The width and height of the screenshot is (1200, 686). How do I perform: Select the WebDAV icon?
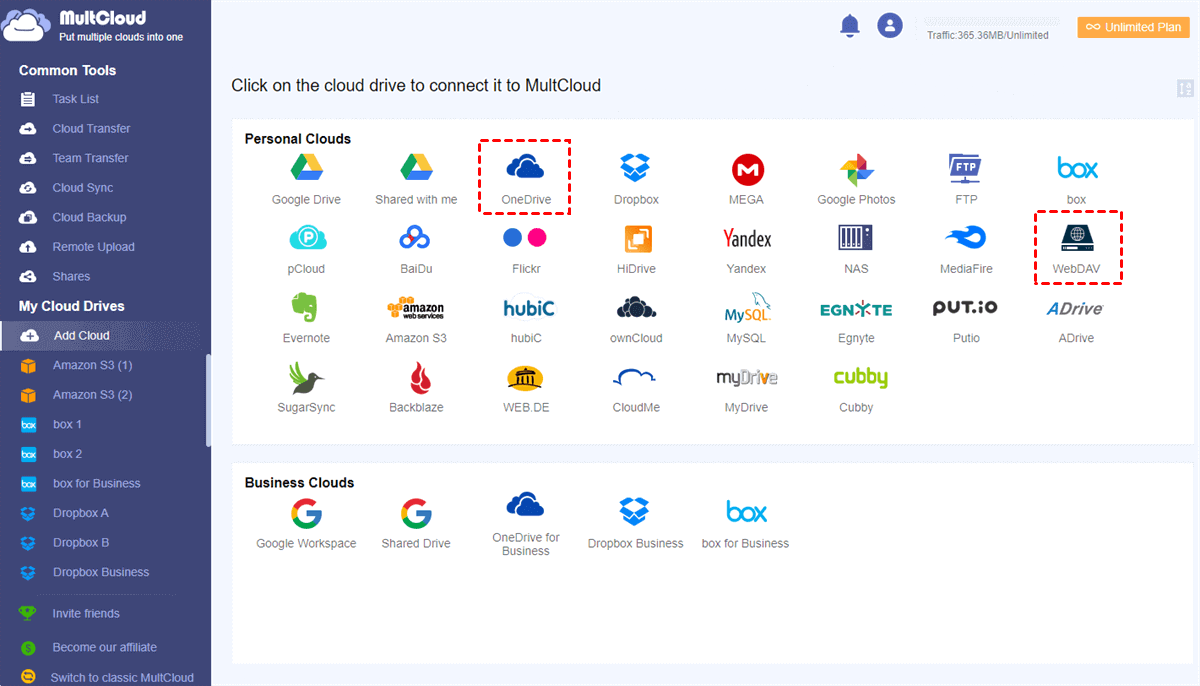click(x=1076, y=238)
